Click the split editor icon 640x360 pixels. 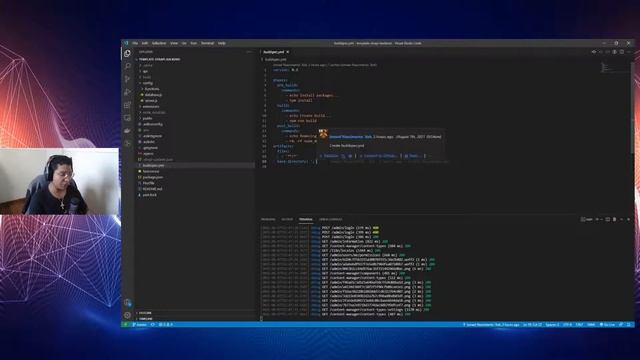point(622,52)
